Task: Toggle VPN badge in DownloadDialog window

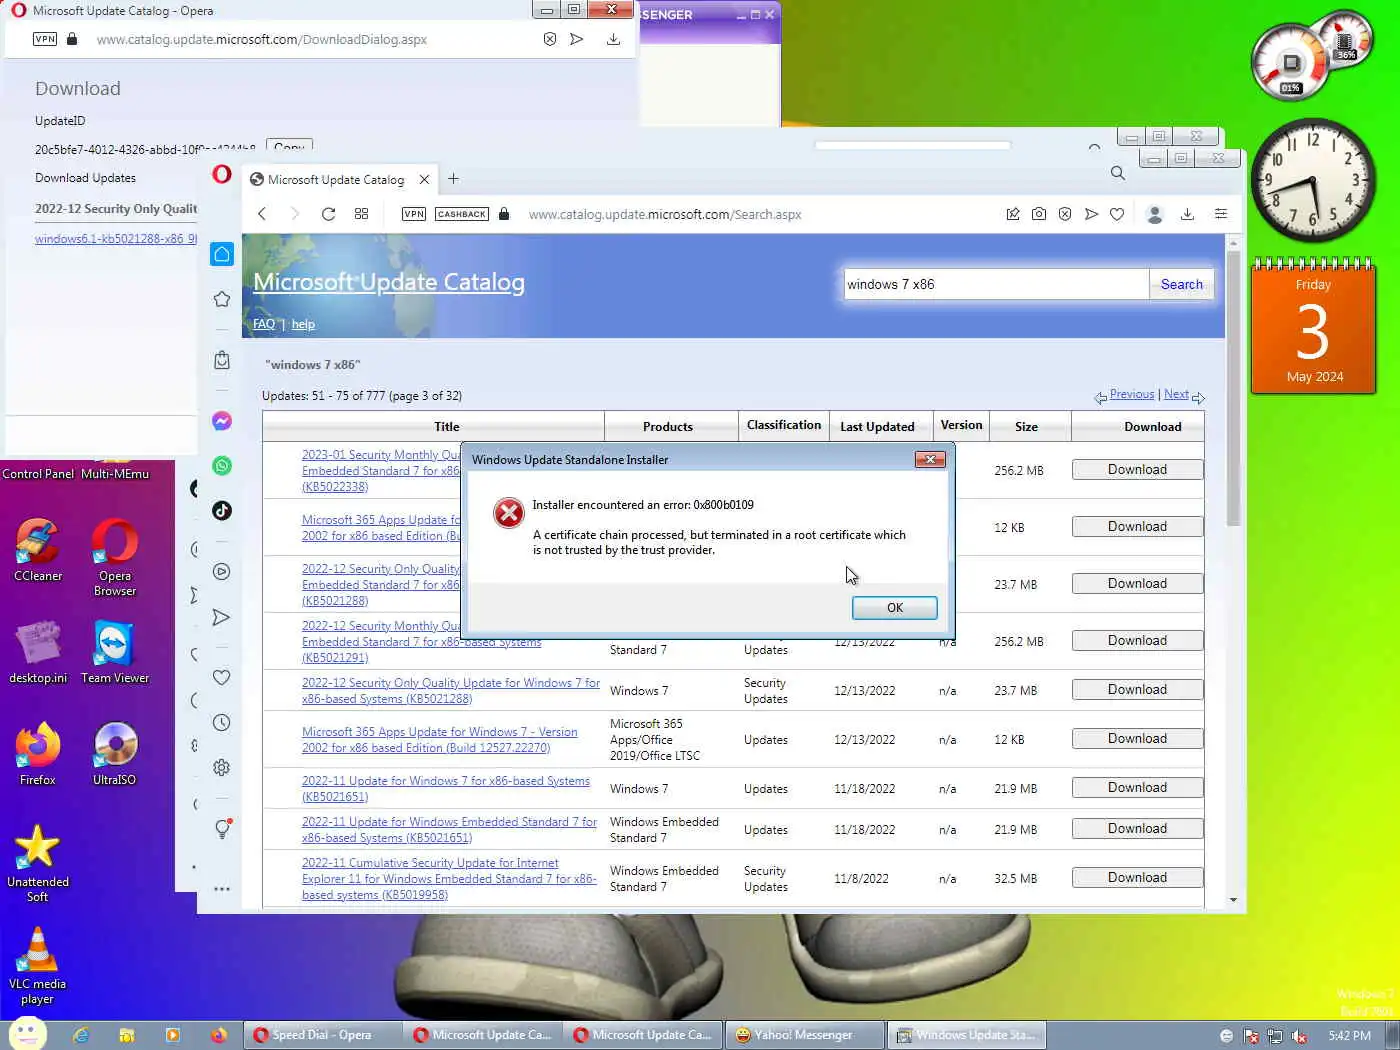Action: coord(45,39)
